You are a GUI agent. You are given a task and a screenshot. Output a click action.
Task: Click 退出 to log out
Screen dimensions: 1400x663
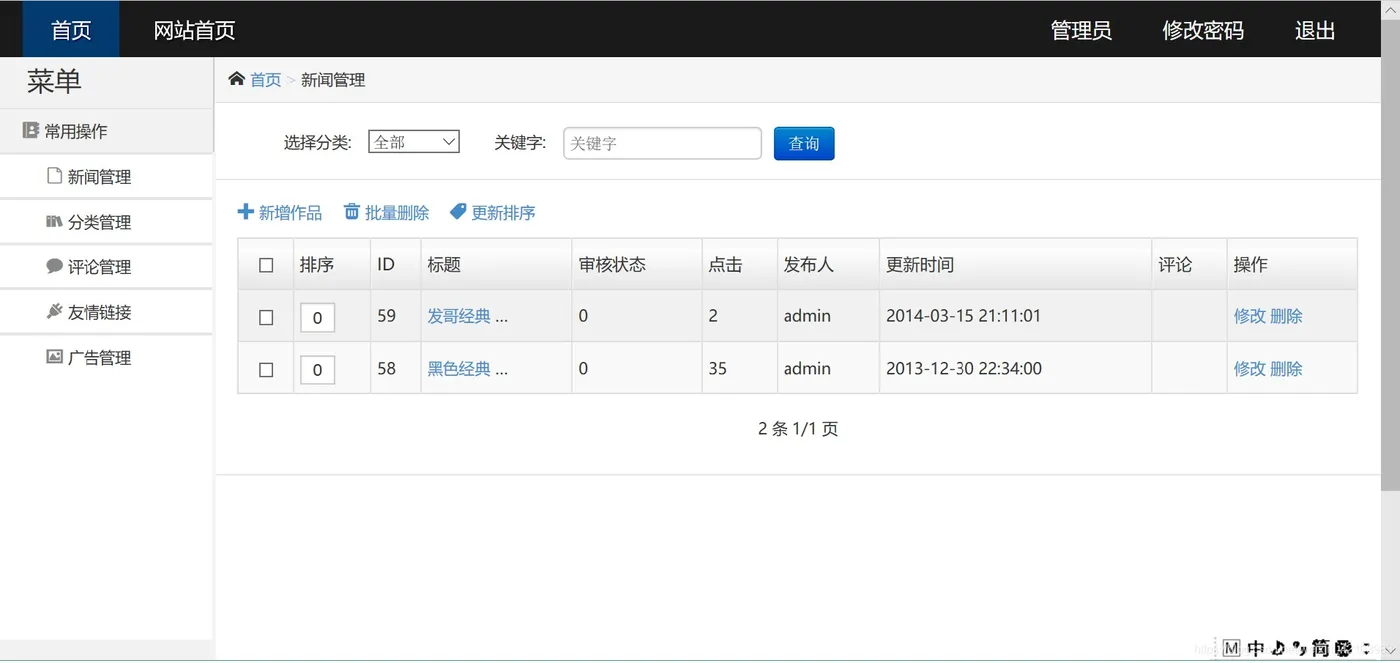[x=1315, y=30]
